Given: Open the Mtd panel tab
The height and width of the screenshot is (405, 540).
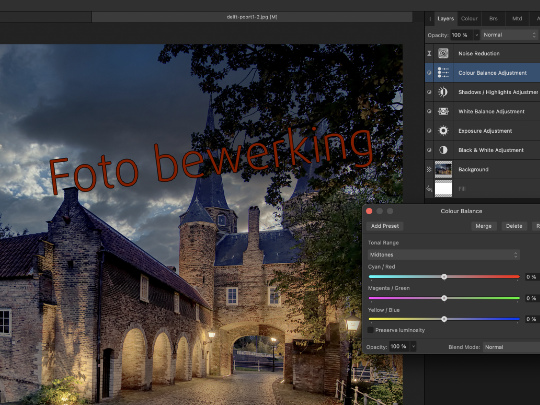Looking at the screenshot, I should pos(517,19).
